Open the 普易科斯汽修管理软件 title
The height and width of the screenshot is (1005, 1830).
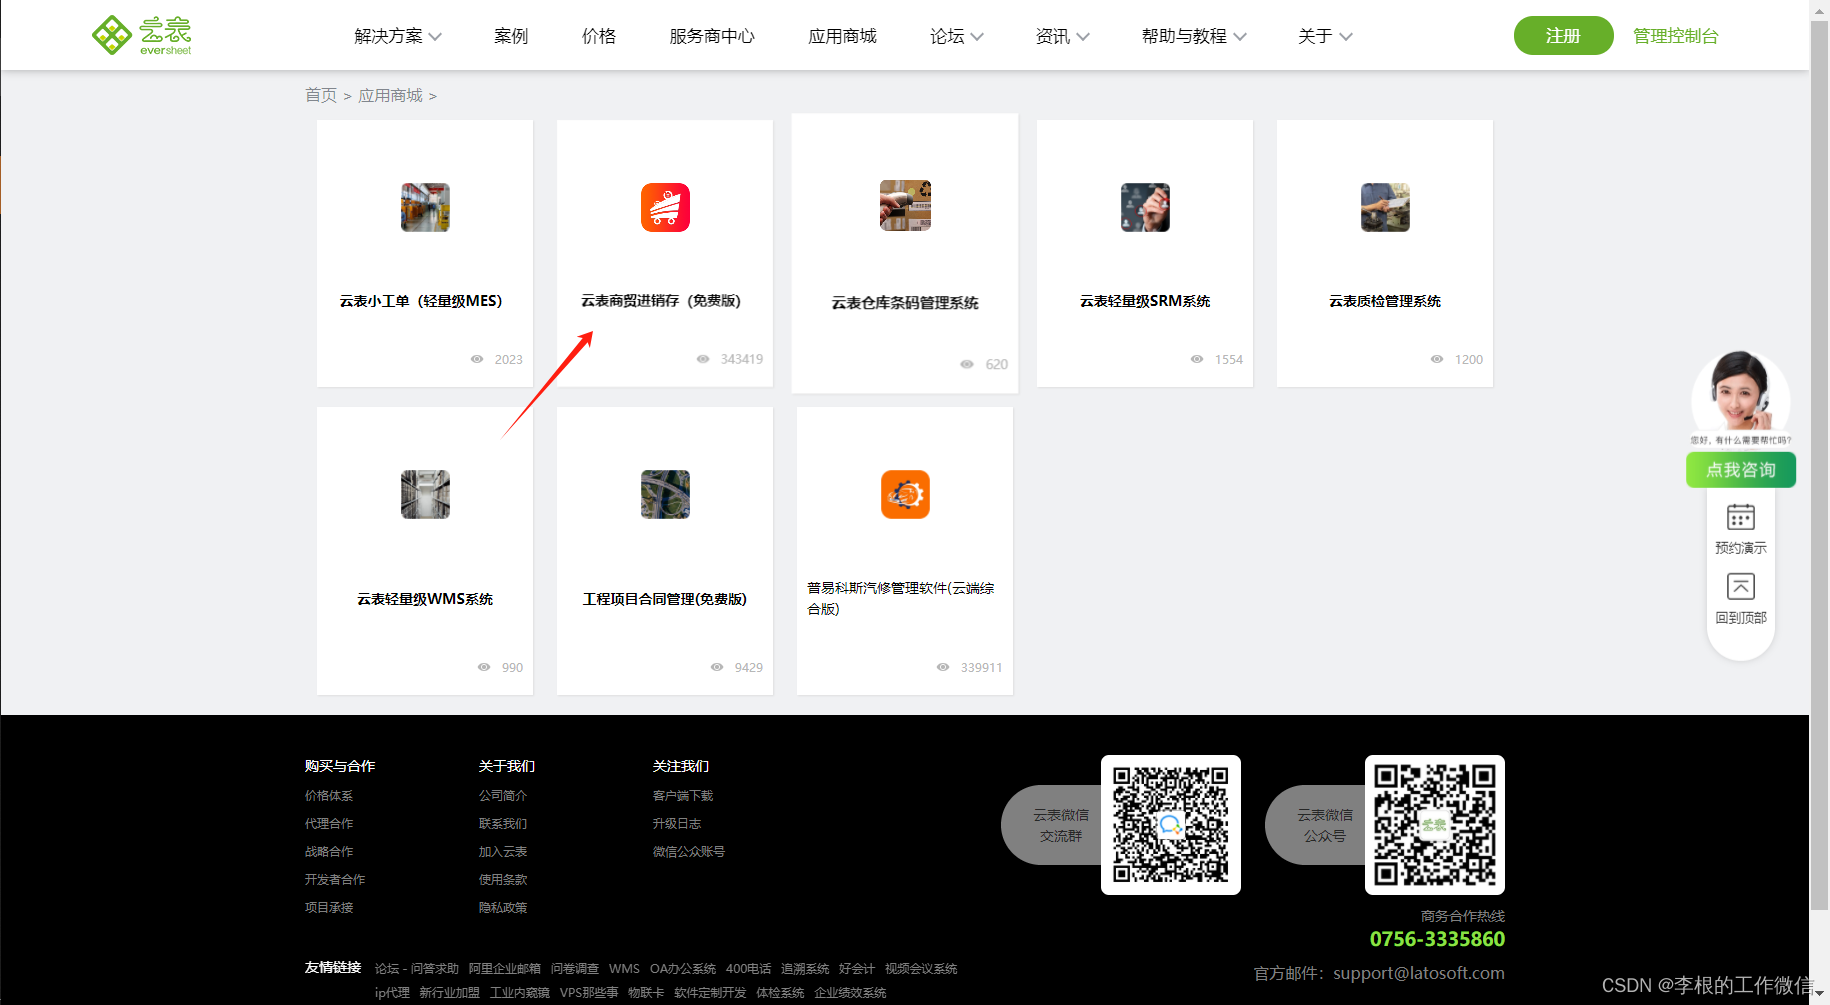click(901, 598)
